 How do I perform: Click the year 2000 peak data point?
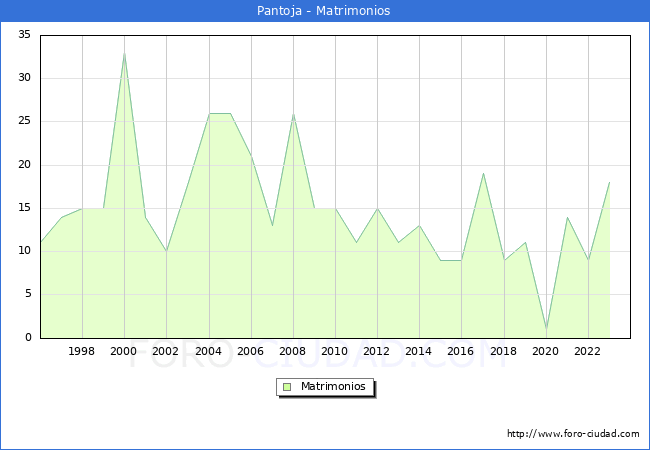(124, 53)
